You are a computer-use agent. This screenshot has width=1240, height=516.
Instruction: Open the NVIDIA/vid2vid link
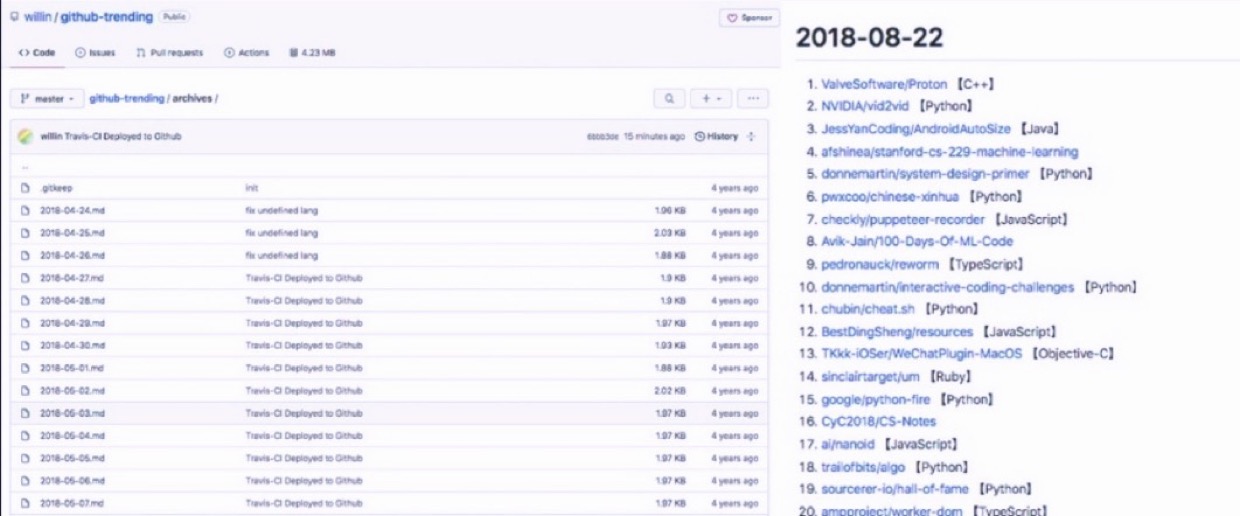pyautogui.click(x=865, y=105)
